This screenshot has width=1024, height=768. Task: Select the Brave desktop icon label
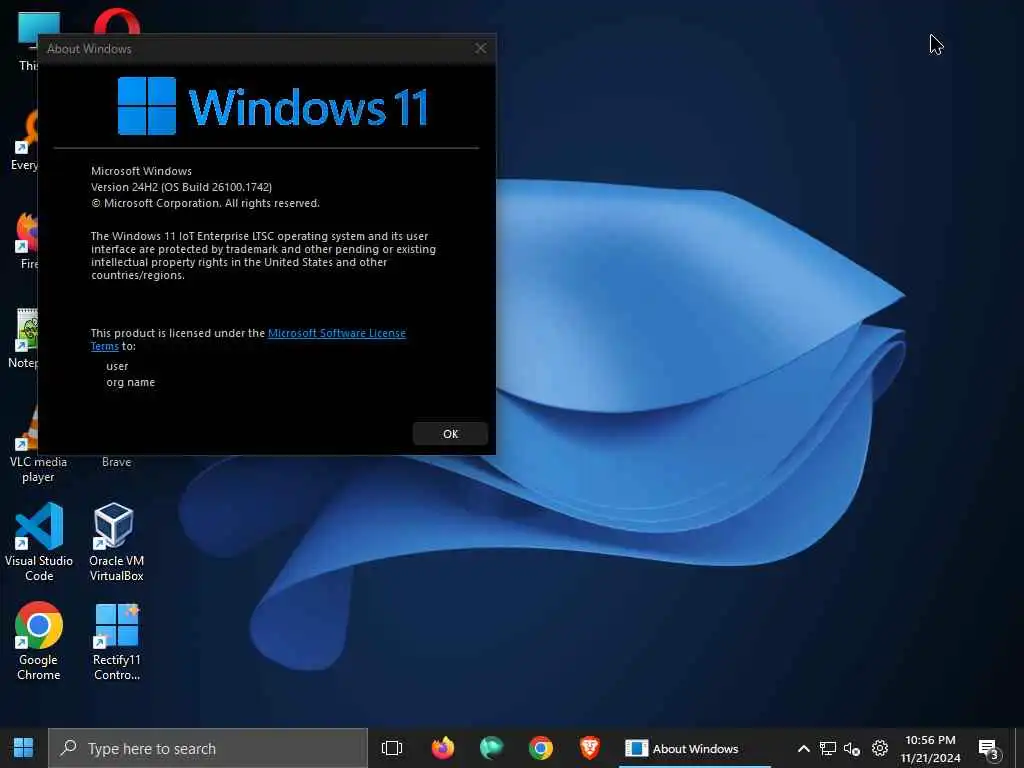tap(116, 462)
